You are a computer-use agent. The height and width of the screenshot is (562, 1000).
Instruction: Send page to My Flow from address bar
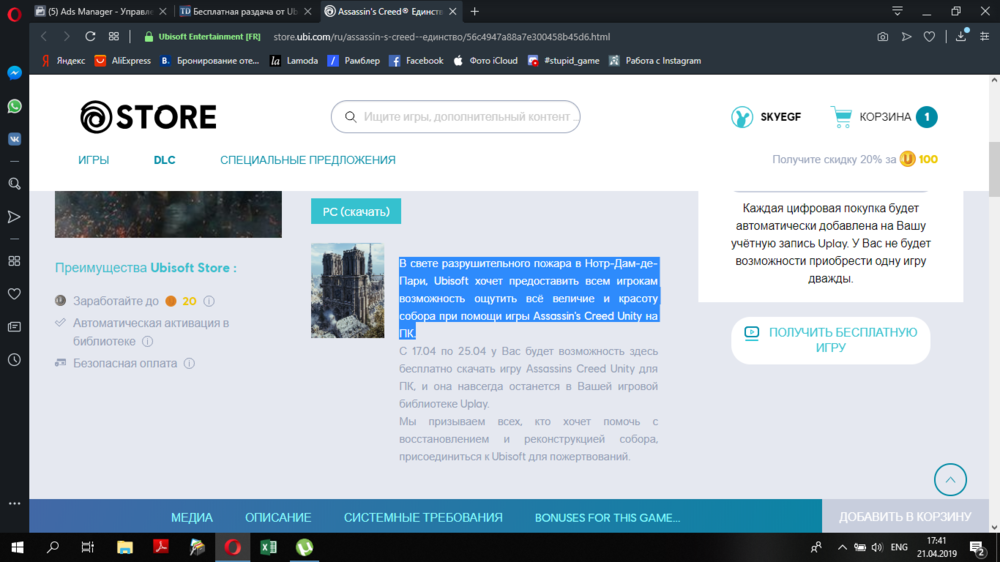(x=906, y=37)
